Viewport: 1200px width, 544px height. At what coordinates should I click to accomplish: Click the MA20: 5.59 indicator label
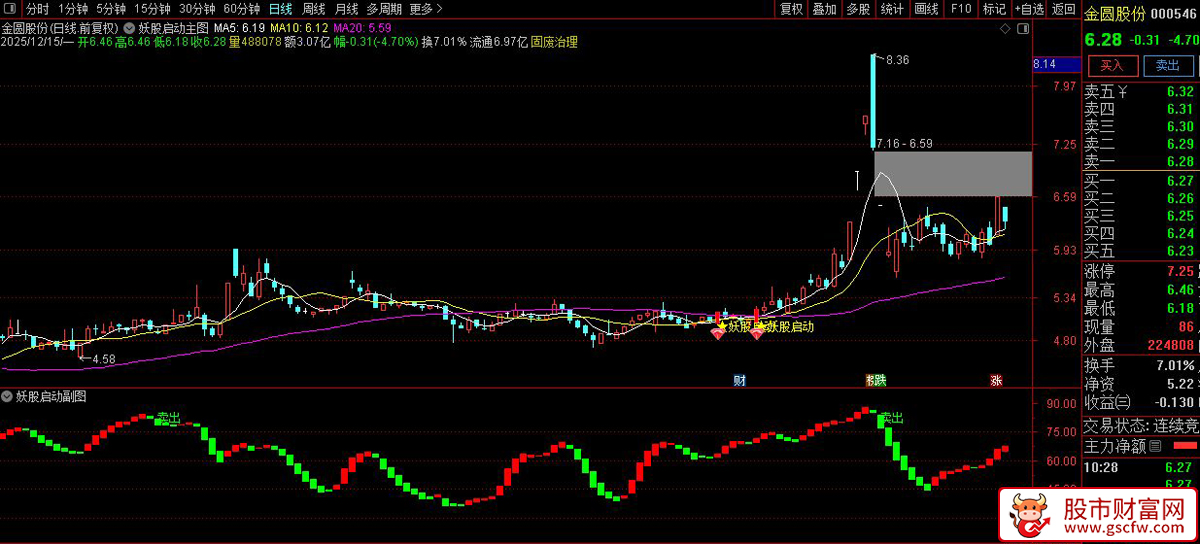tap(363, 27)
